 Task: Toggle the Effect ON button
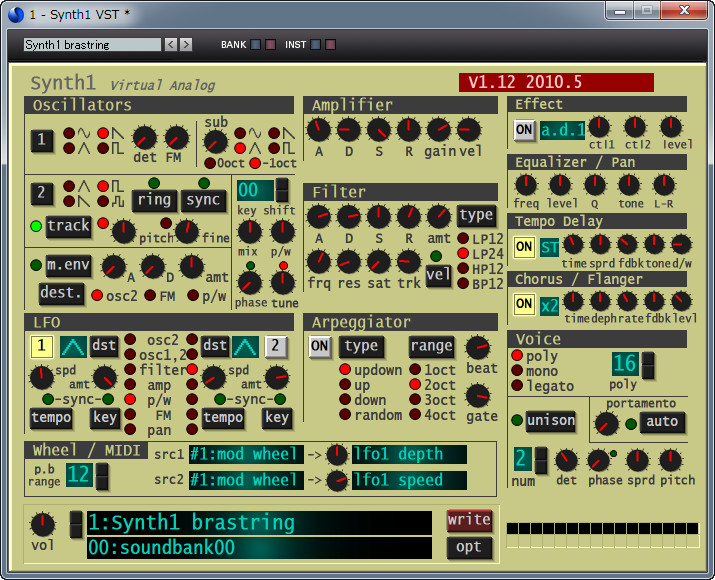[524, 130]
